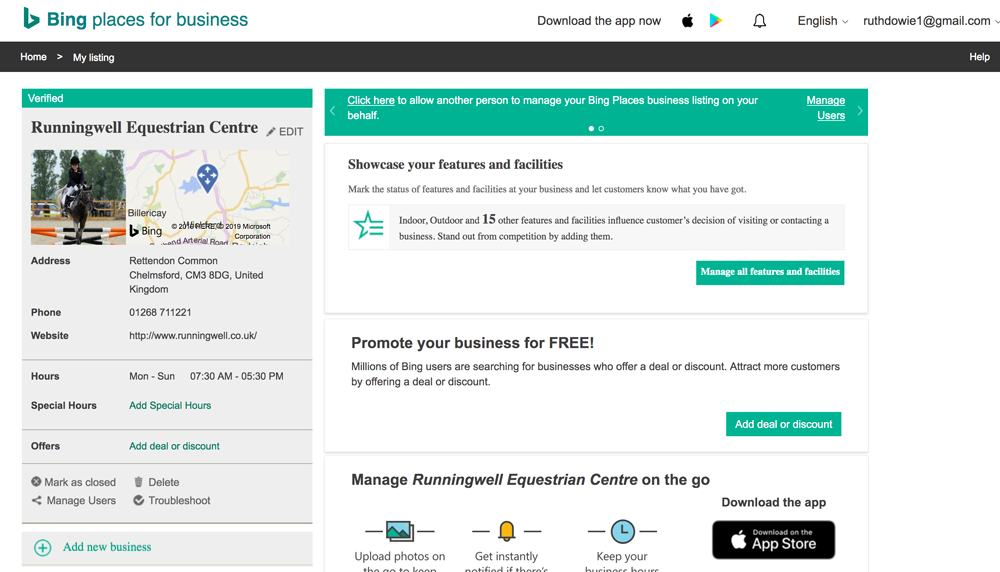Open the Google Play icon in header

pyautogui.click(x=716, y=21)
